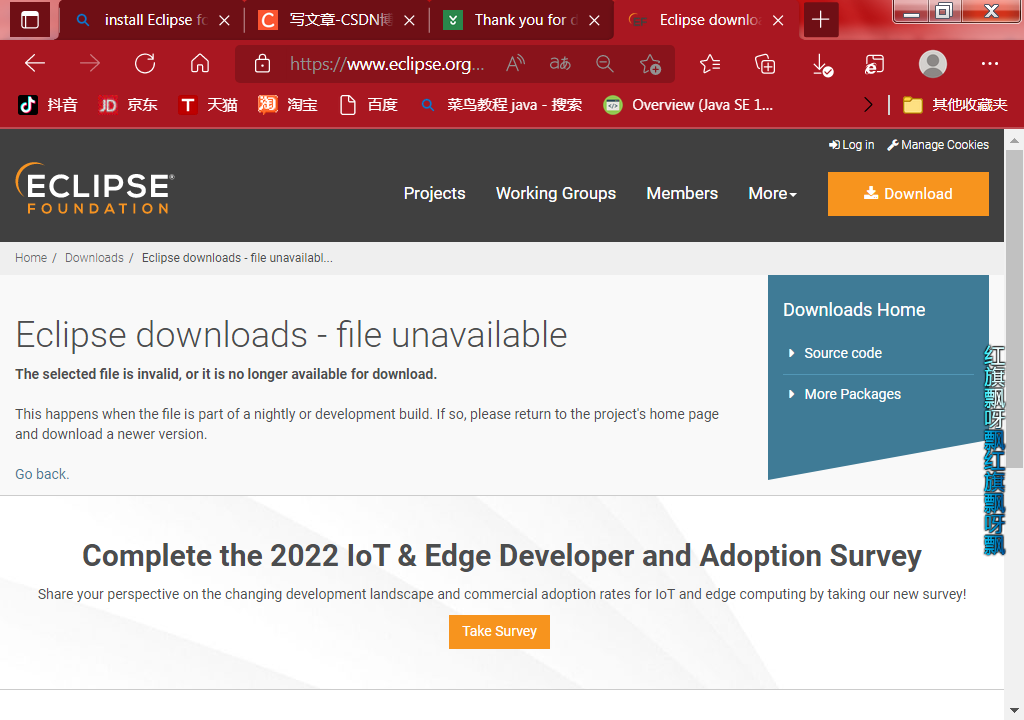Screen dimensions: 1024x720
Task: Open 菜鸟教程 java search bookmark
Action: [x=501, y=105]
